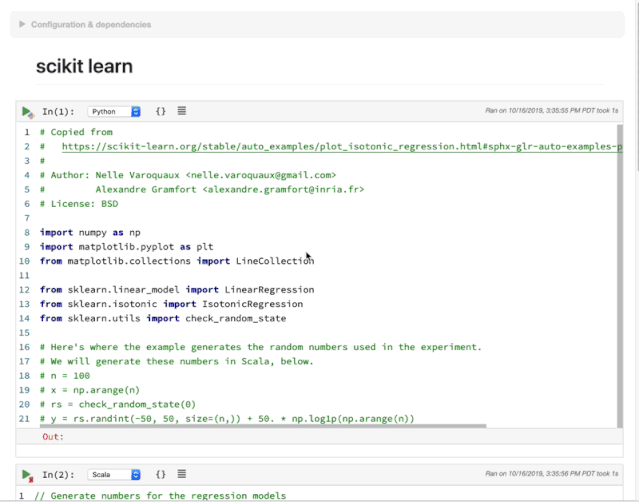Click the lines icon in cell In(2)
The image size is (639, 502).
click(x=181, y=474)
